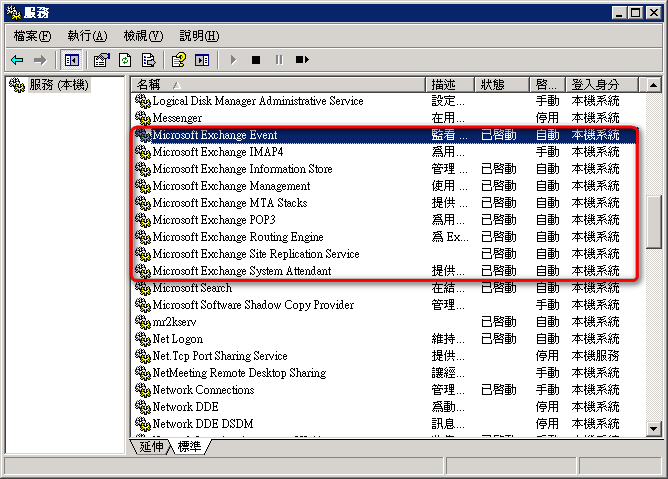This screenshot has height=479, width=668.
Task: Click gear icon beside Microsoft Exchange IMAP4
Action: pyautogui.click(x=143, y=152)
